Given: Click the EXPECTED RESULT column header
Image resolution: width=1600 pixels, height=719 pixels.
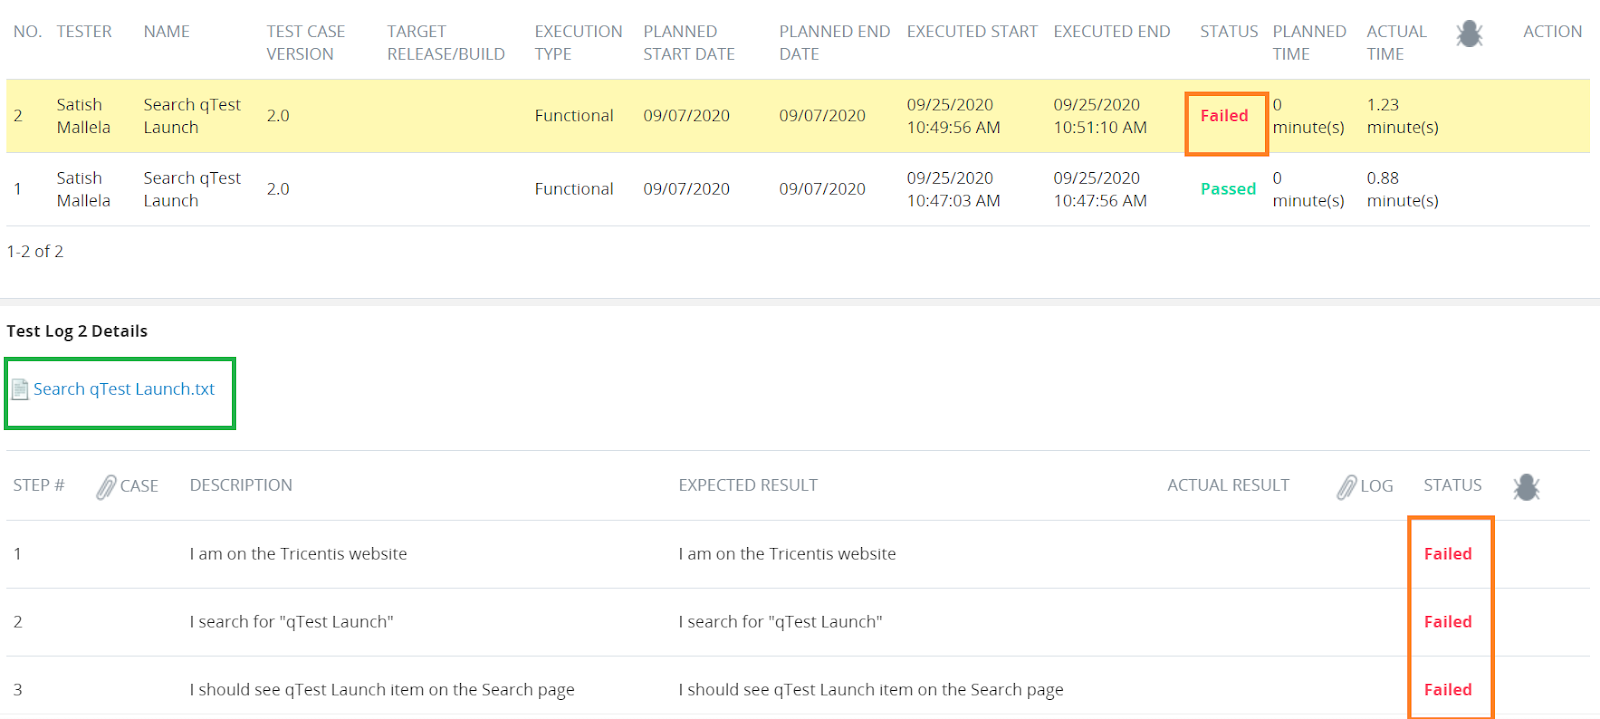Looking at the screenshot, I should 747,486.
